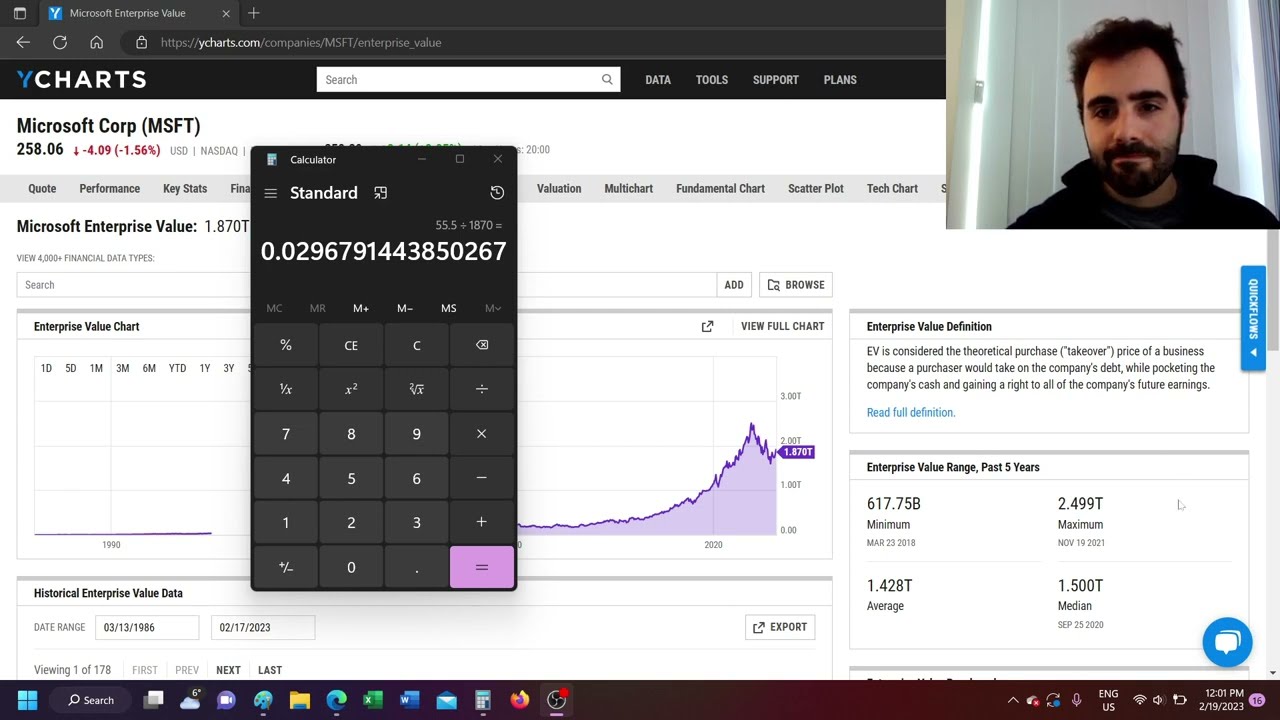Click the ADD button next to data search
The height and width of the screenshot is (720, 1280).
[734, 285]
